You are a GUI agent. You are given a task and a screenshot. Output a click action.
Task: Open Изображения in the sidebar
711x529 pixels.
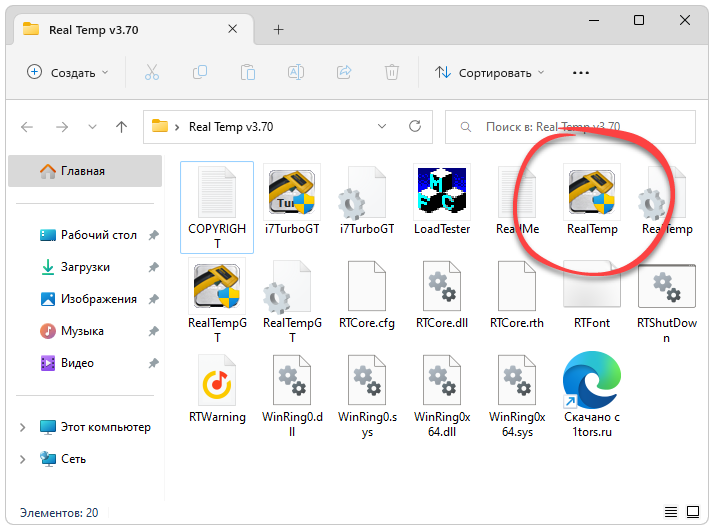[x=88, y=299]
